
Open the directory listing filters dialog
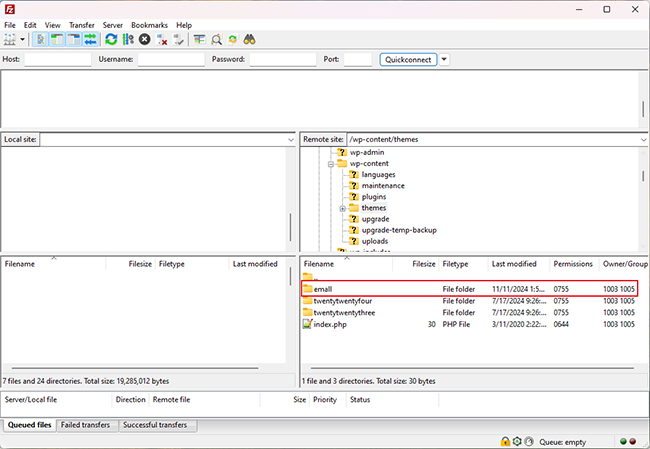[x=199, y=39]
